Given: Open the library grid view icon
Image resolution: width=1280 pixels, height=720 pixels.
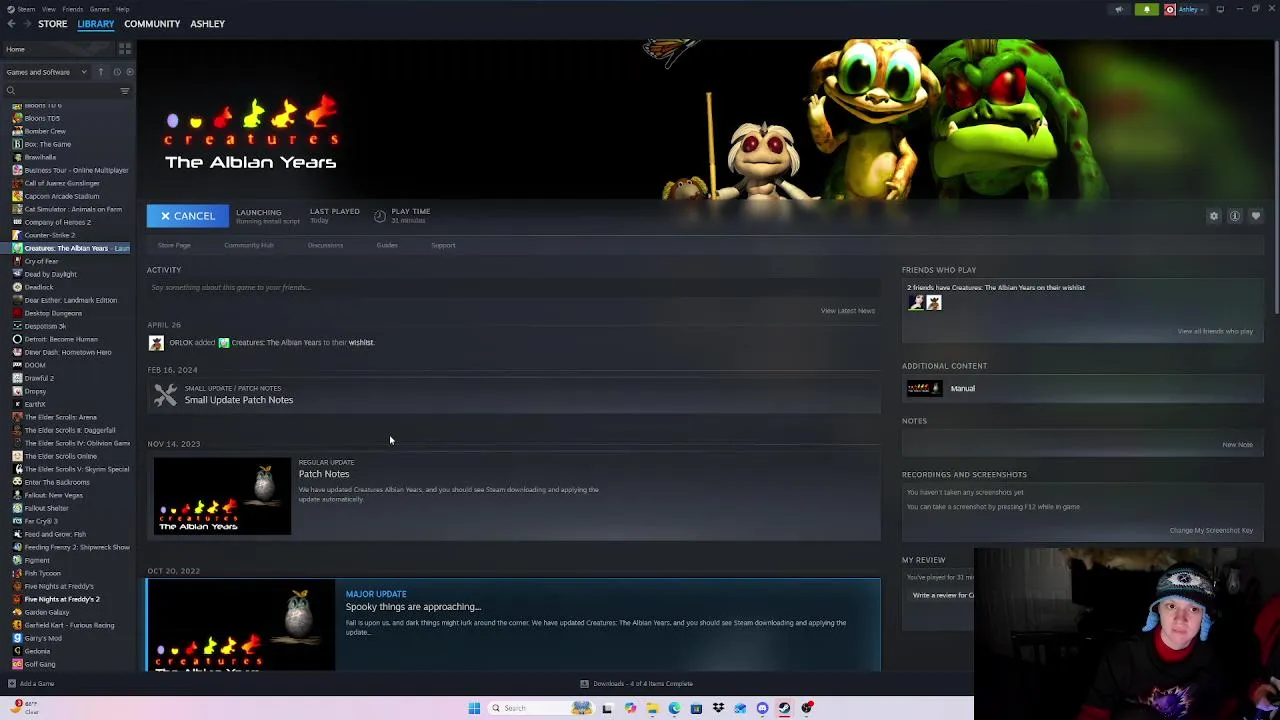Looking at the screenshot, I should pos(125,49).
